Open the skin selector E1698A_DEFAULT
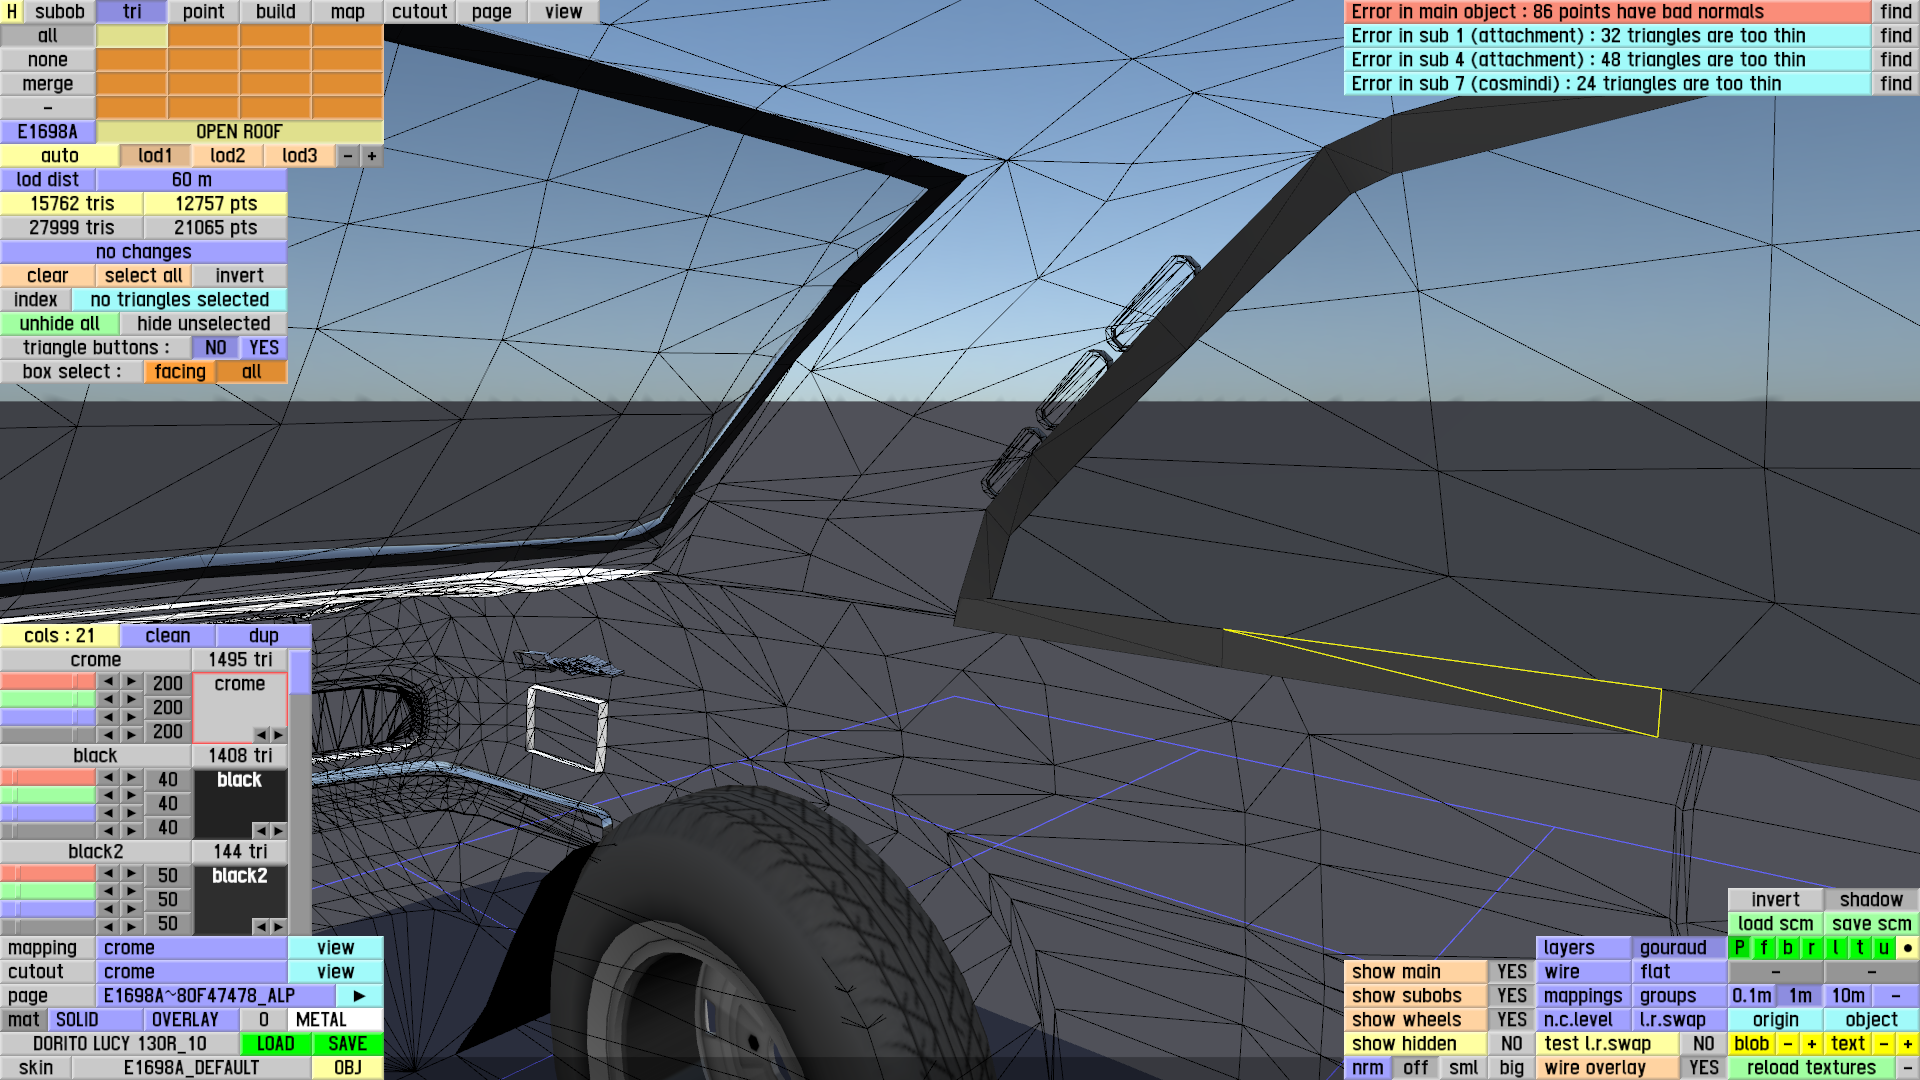This screenshot has width=1920, height=1080. click(x=191, y=1068)
